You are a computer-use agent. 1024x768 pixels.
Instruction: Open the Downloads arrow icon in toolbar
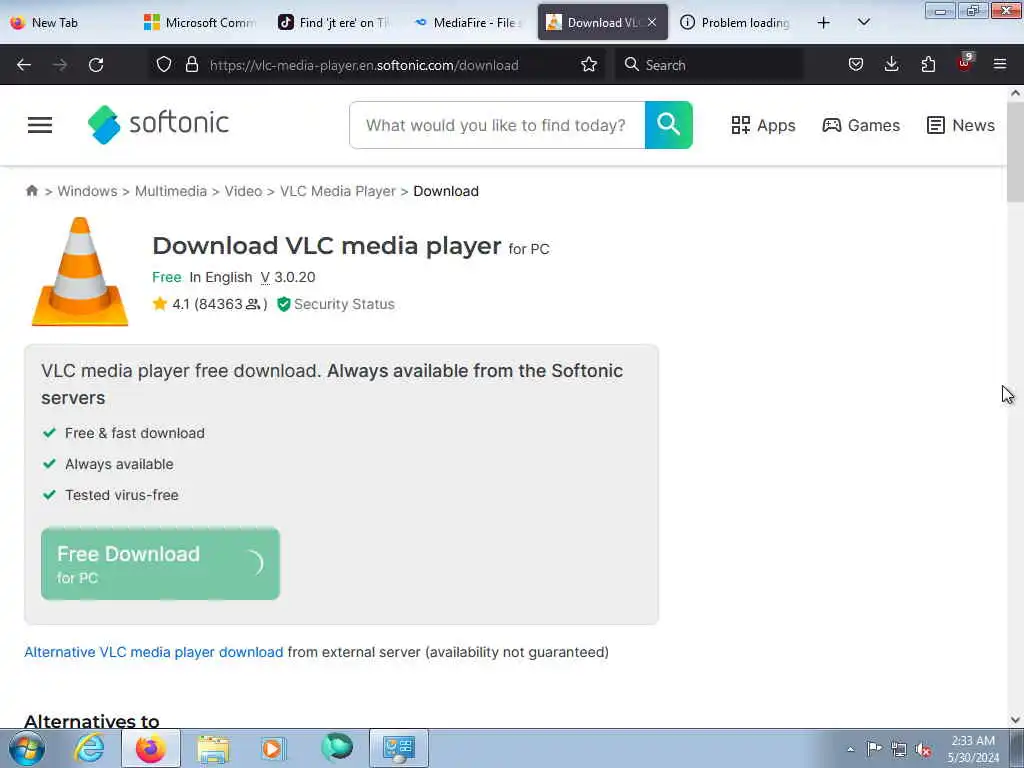[x=891, y=64]
